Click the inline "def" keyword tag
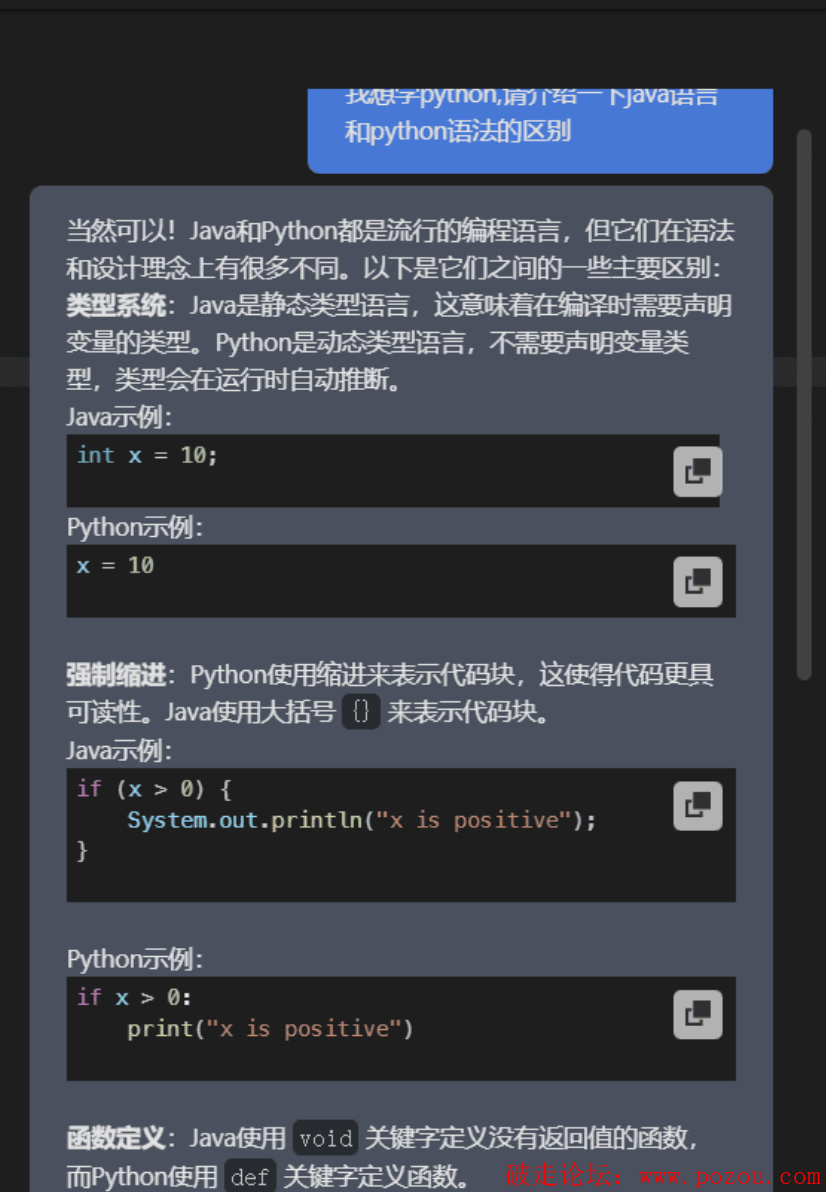The height and width of the screenshot is (1192, 826). coord(250,1177)
